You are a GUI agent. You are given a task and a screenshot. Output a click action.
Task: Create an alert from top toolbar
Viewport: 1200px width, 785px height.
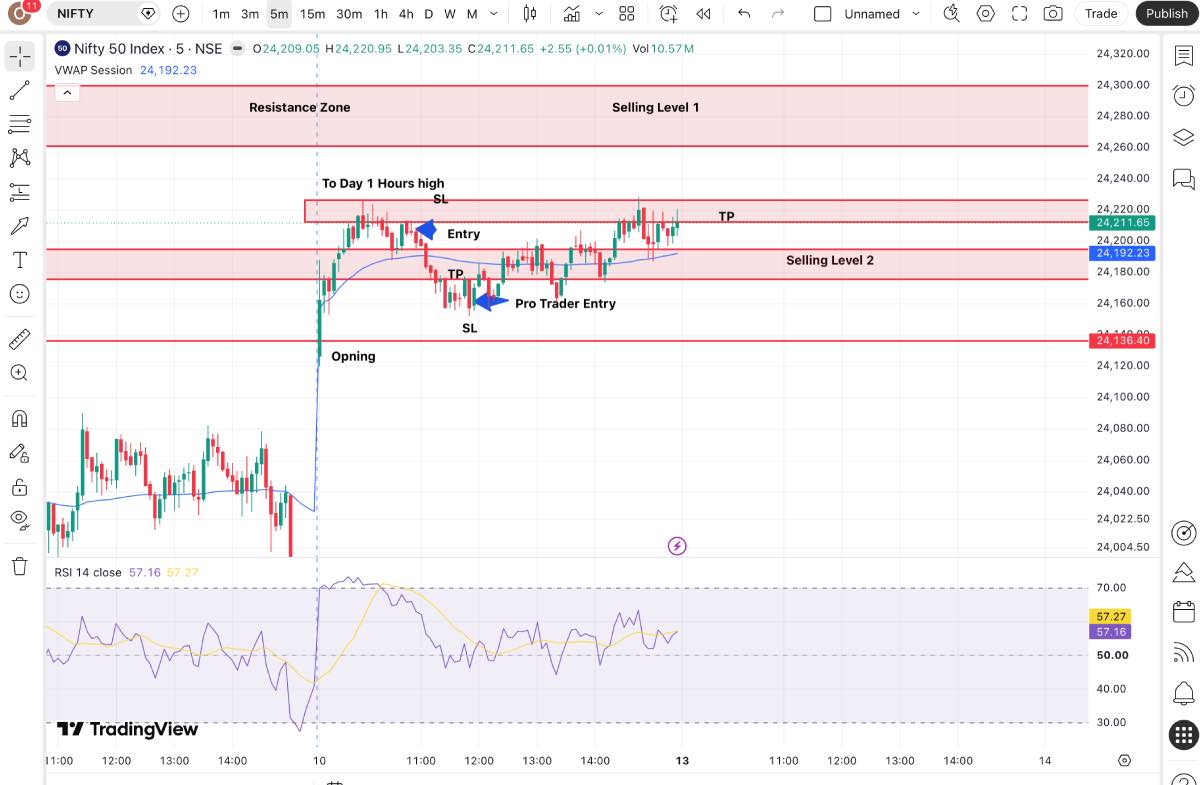pyautogui.click(x=668, y=14)
